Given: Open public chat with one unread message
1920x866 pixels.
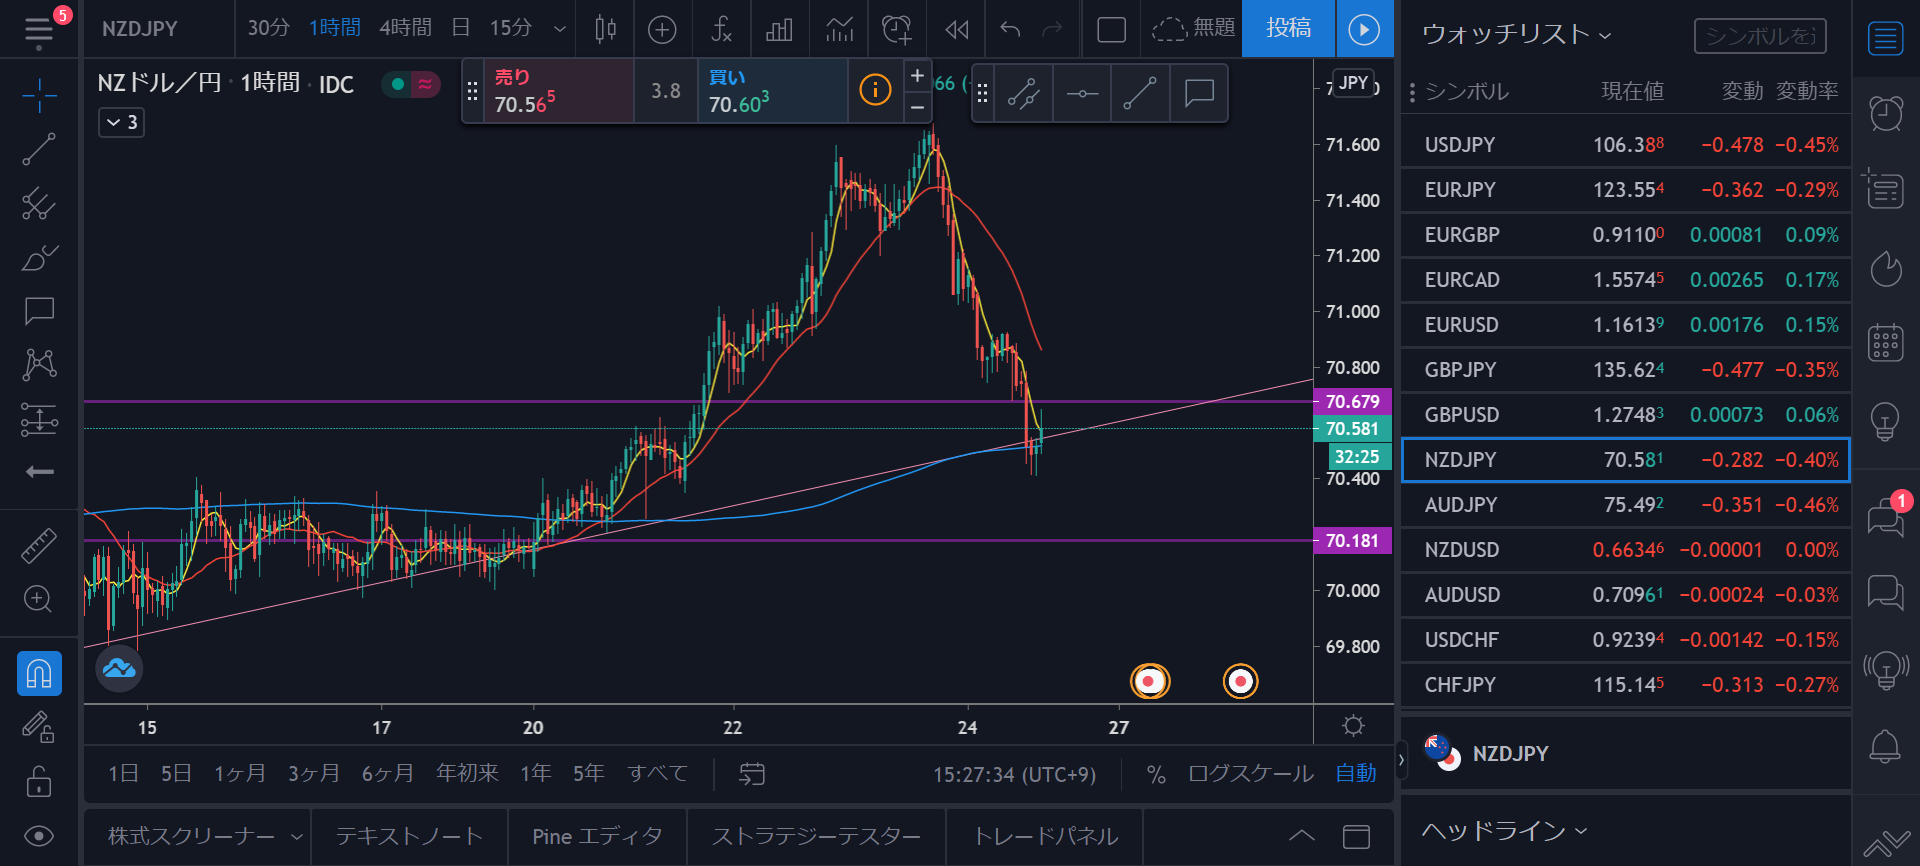Looking at the screenshot, I should [1886, 517].
